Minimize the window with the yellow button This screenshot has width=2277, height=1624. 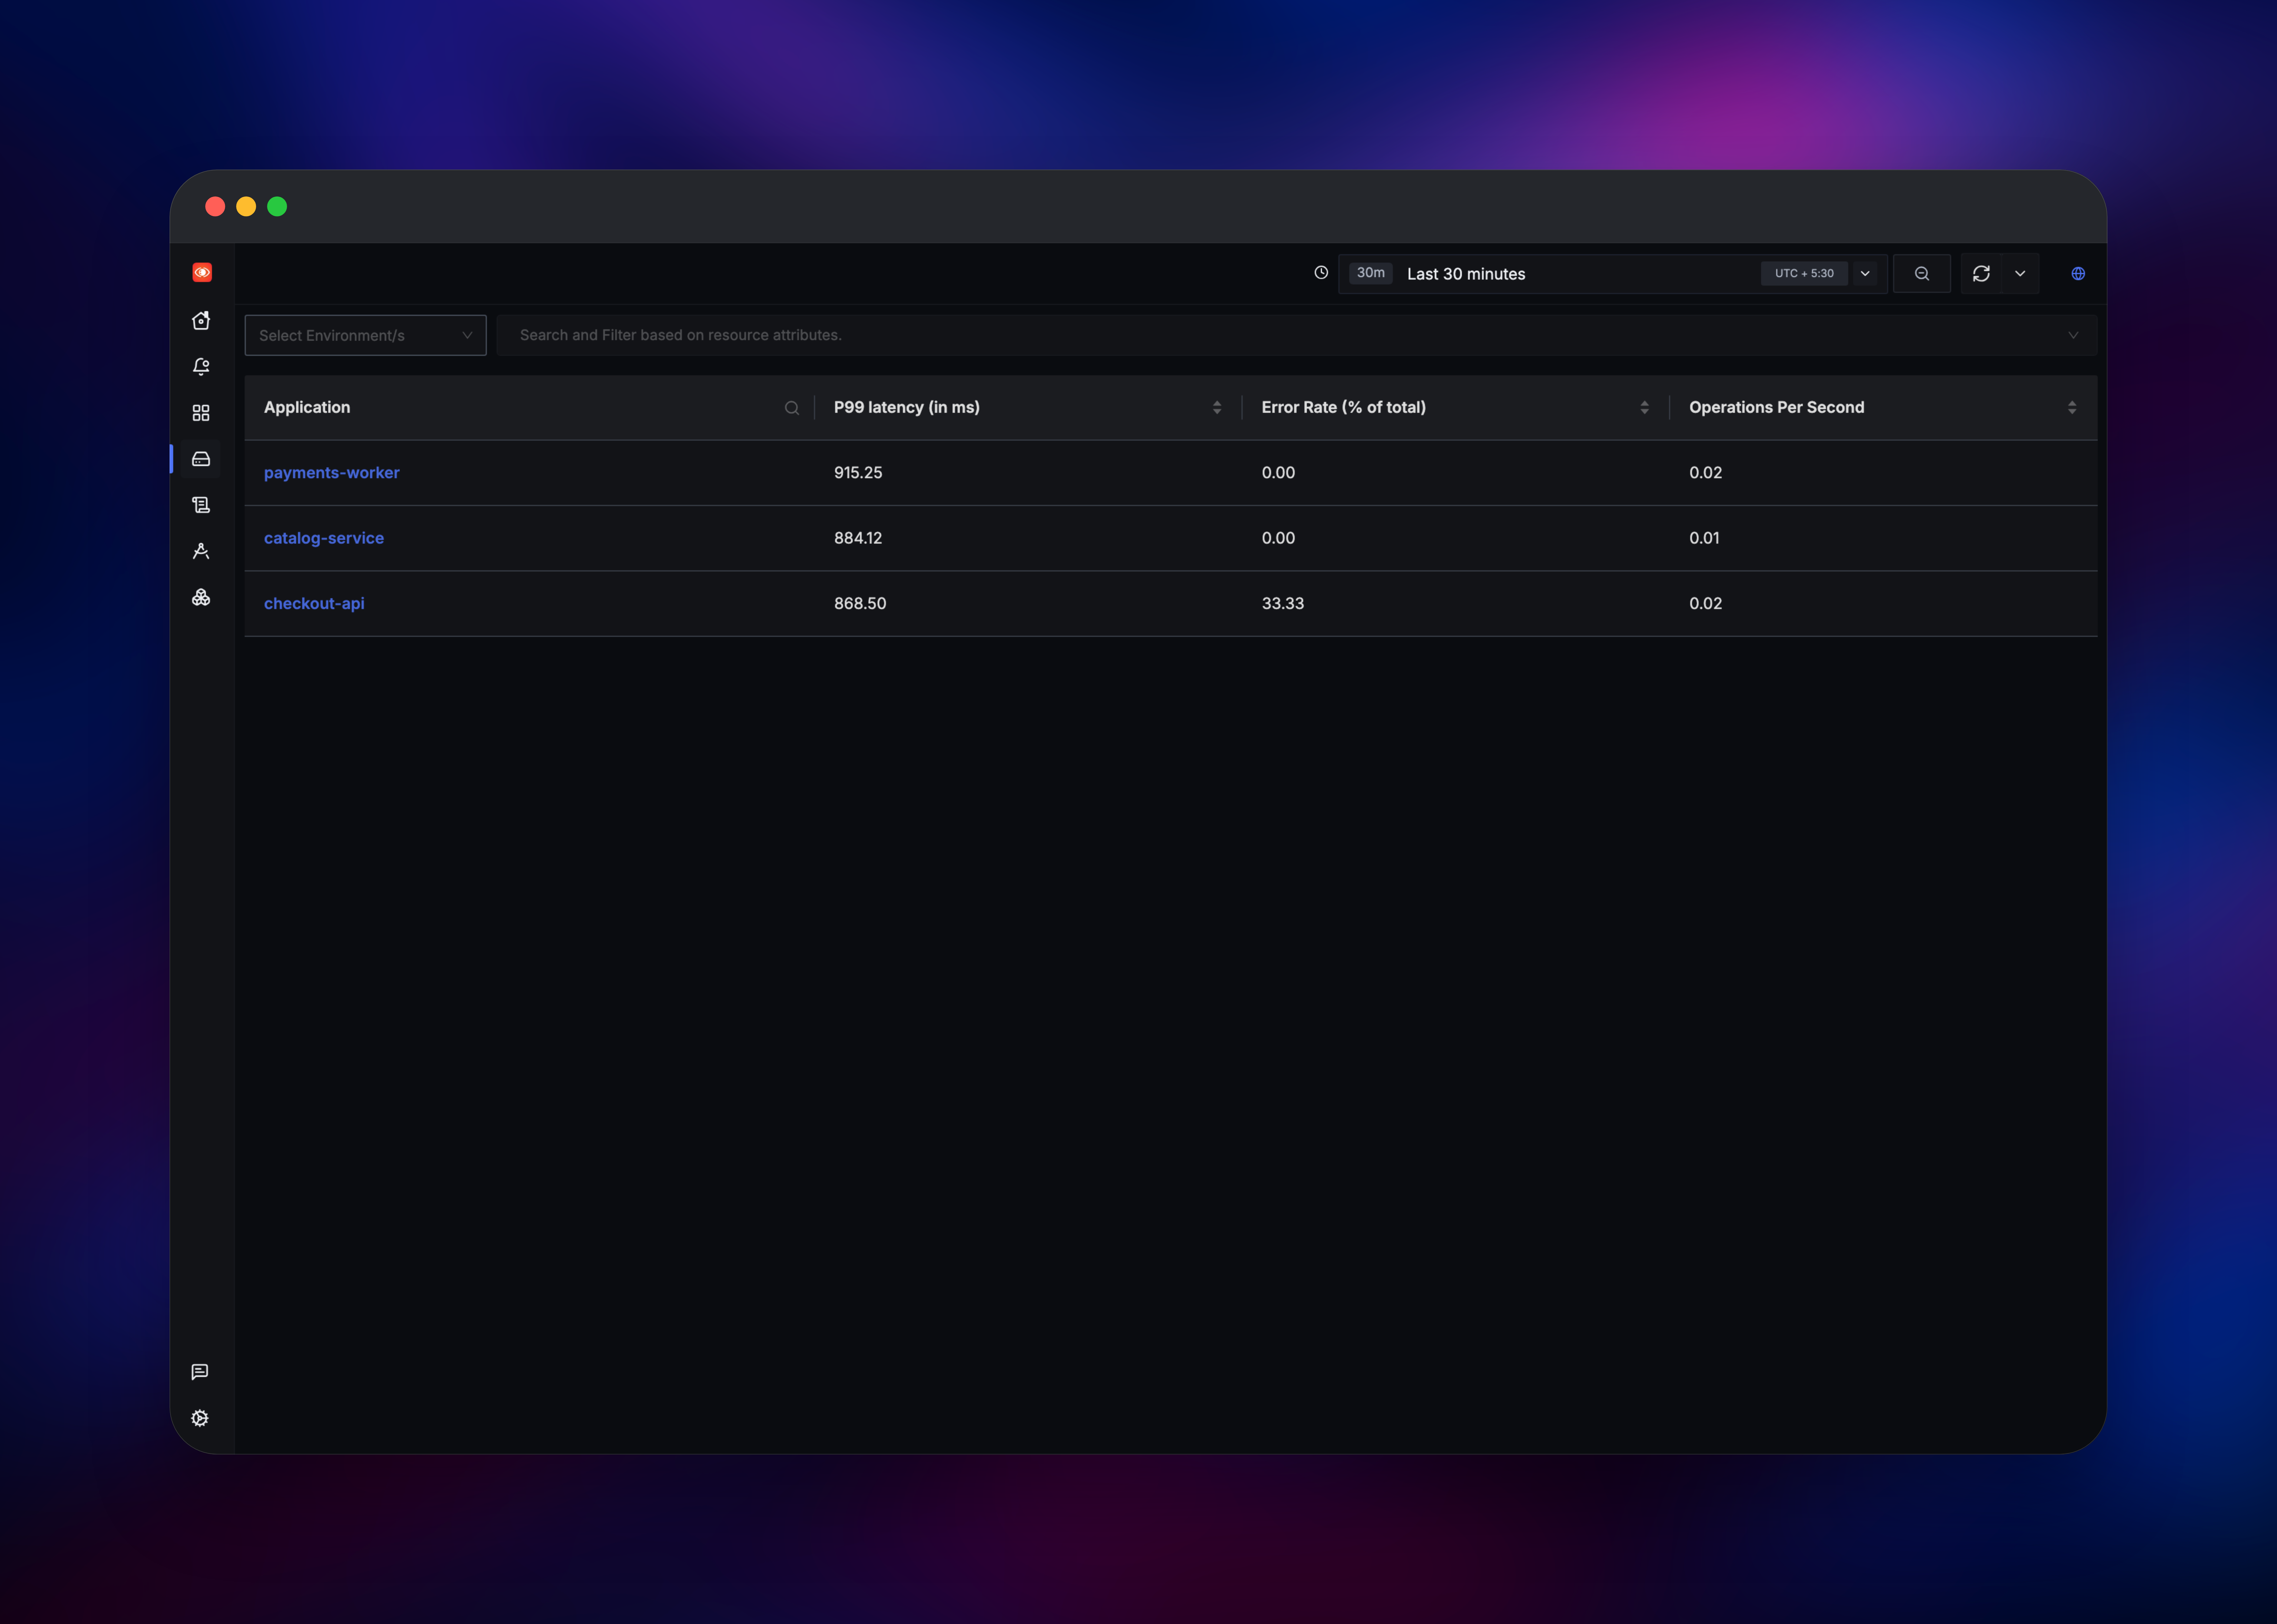[x=246, y=206]
